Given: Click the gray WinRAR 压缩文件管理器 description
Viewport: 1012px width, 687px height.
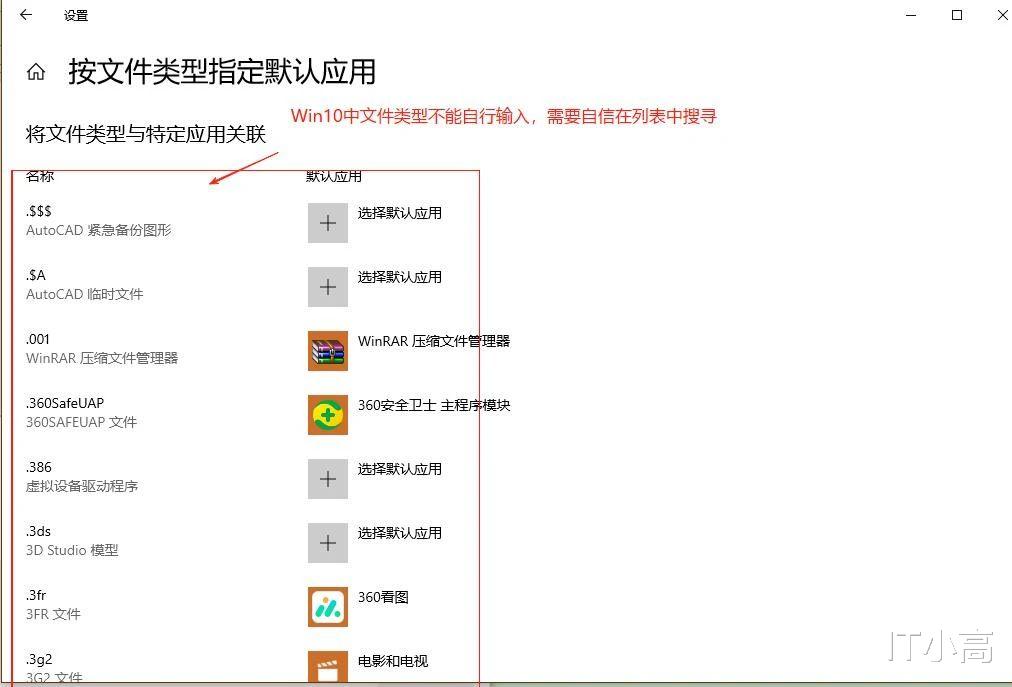Looking at the screenshot, I should (x=102, y=358).
